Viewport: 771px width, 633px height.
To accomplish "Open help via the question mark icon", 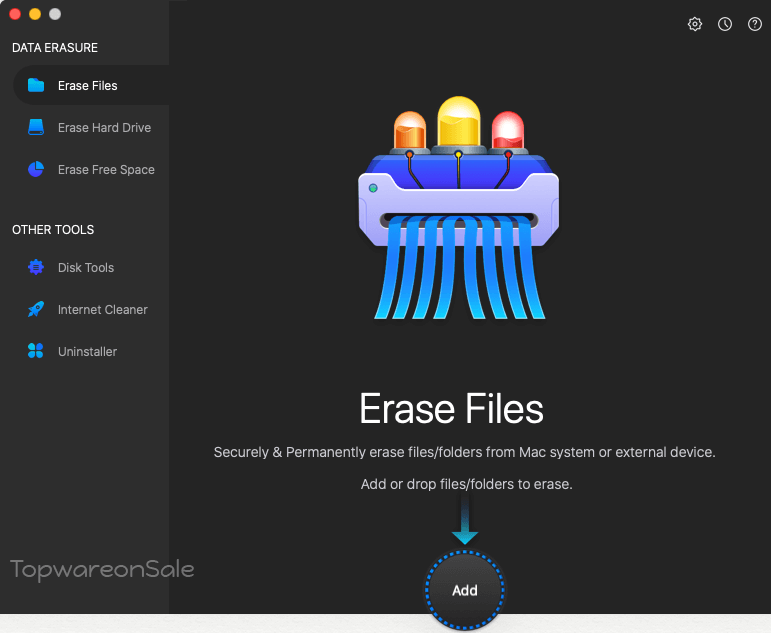I will click(x=755, y=24).
